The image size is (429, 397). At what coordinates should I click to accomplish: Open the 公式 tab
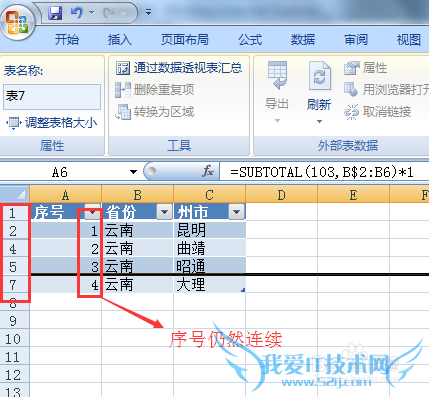[x=250, y=40]
